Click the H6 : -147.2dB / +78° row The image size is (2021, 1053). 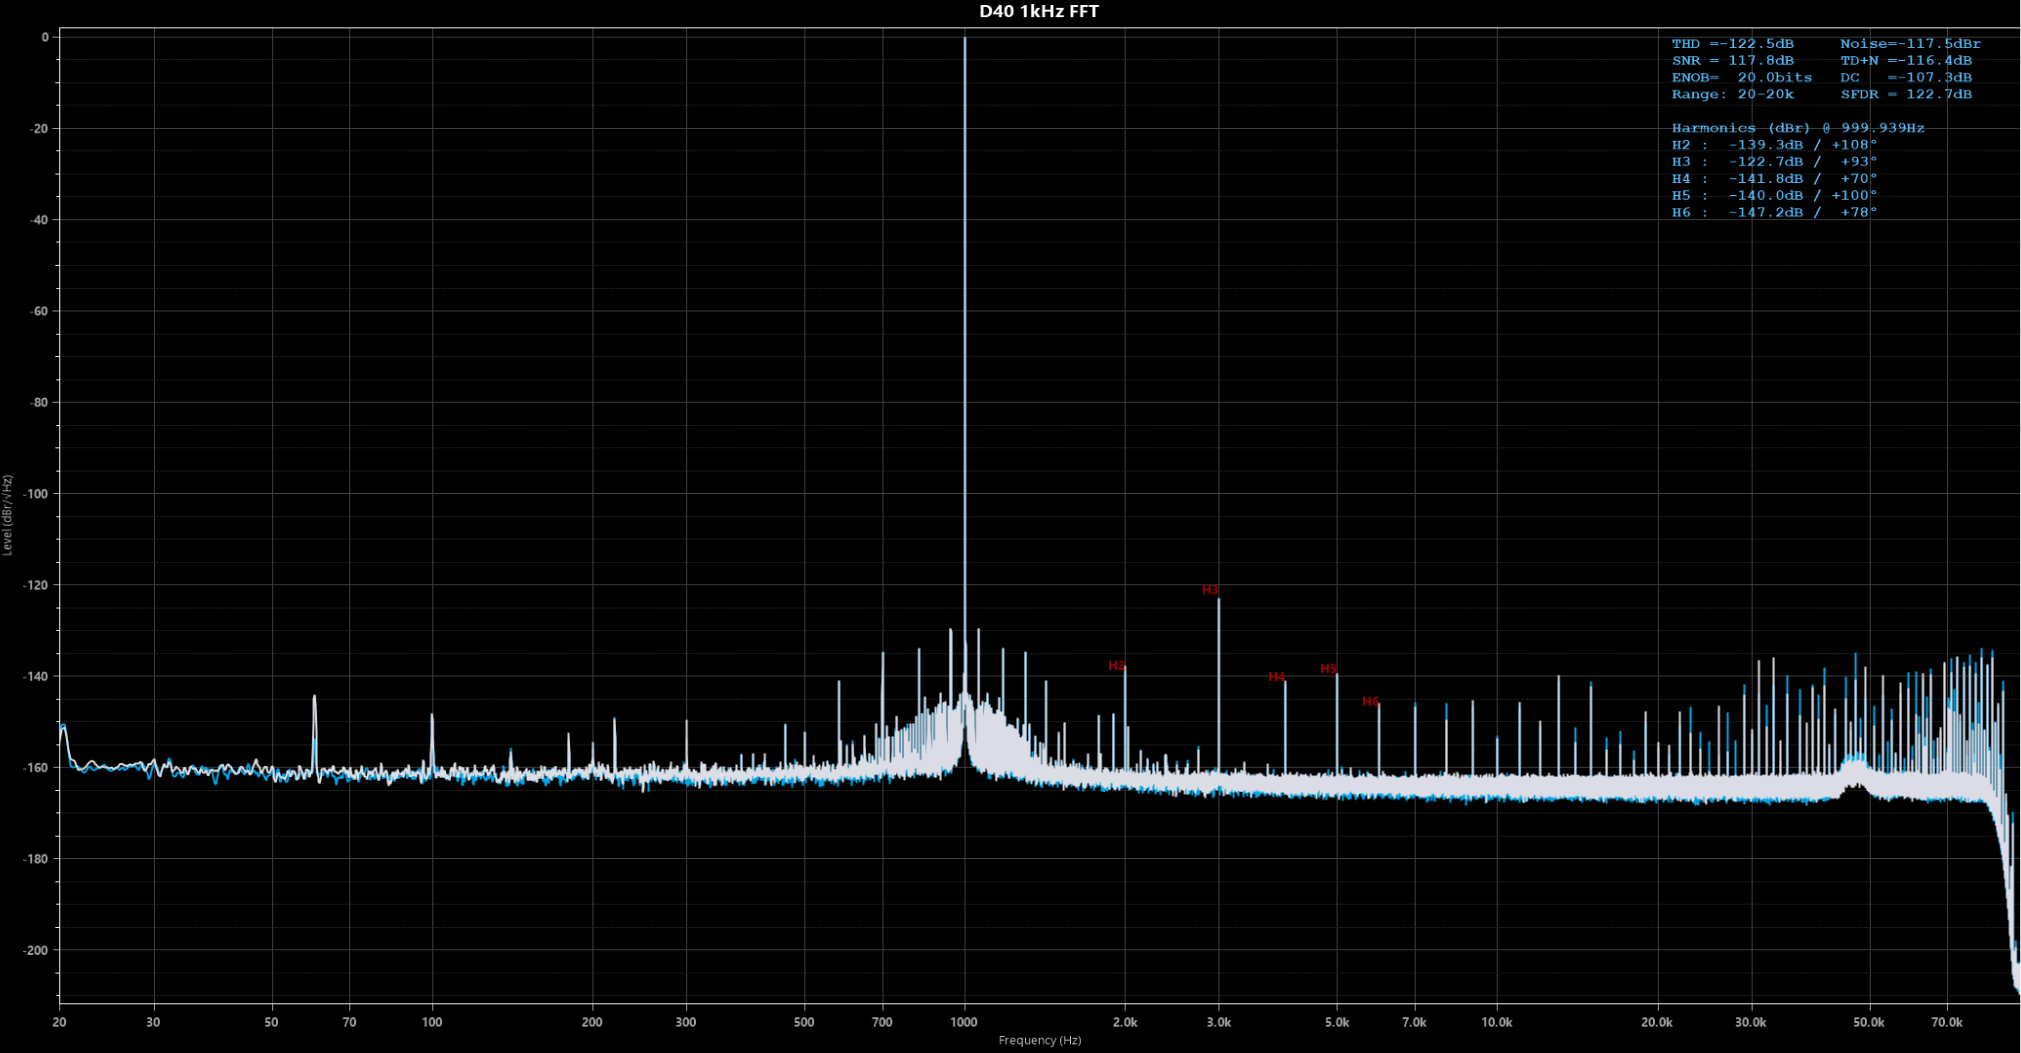pos(1774,213)
